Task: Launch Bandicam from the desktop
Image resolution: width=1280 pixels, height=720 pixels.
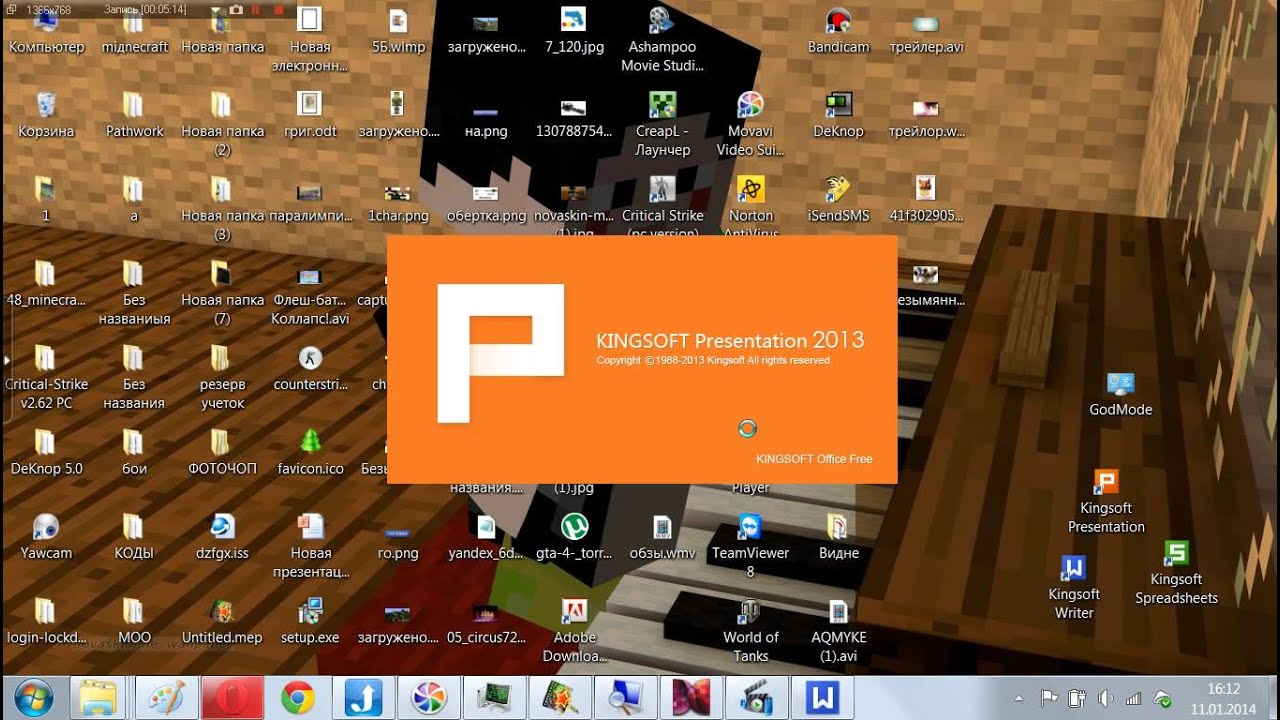Action: coord(838,32)
